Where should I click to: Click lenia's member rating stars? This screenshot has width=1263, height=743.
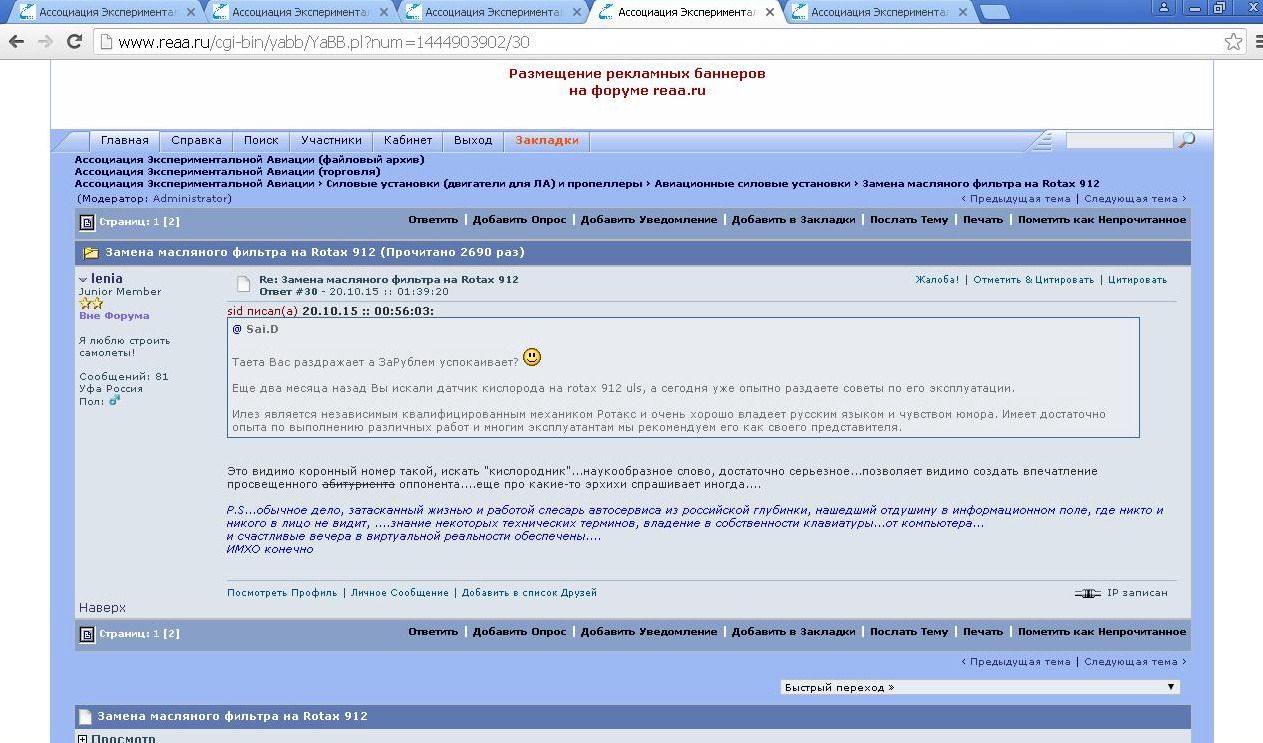pyautogui.click(x=91, y=303)
